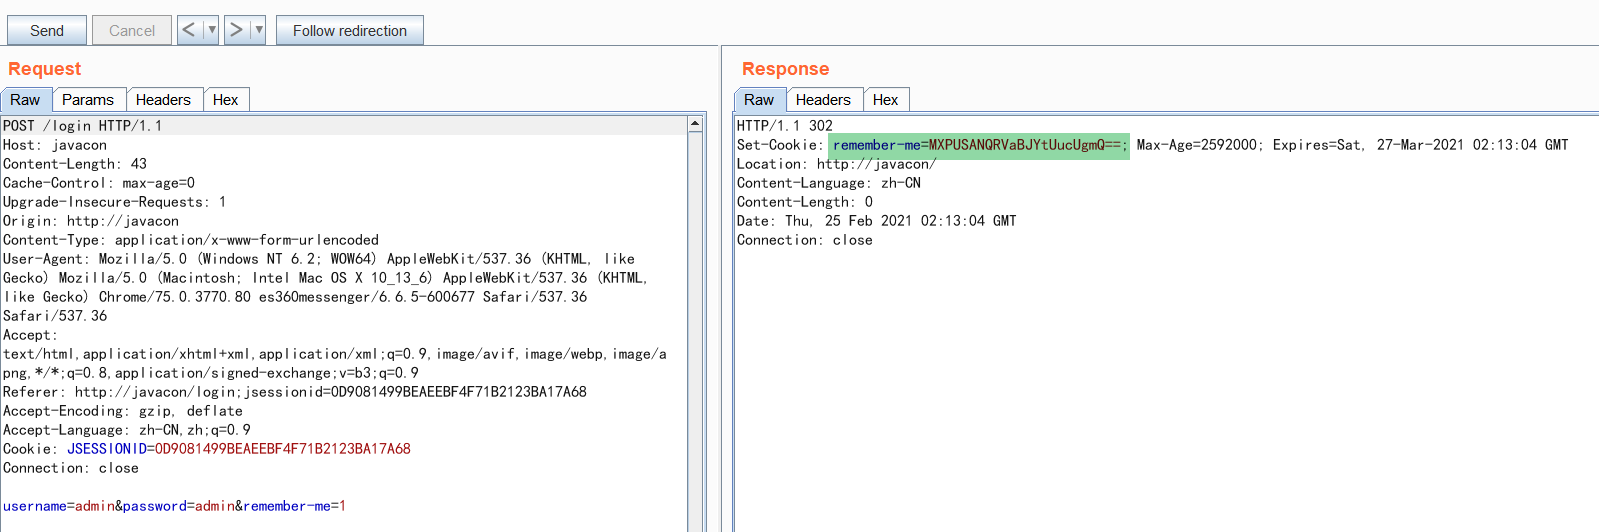Click the disabled Cancel button
The image size is (1599, 532).
click(x=132, y=30)
